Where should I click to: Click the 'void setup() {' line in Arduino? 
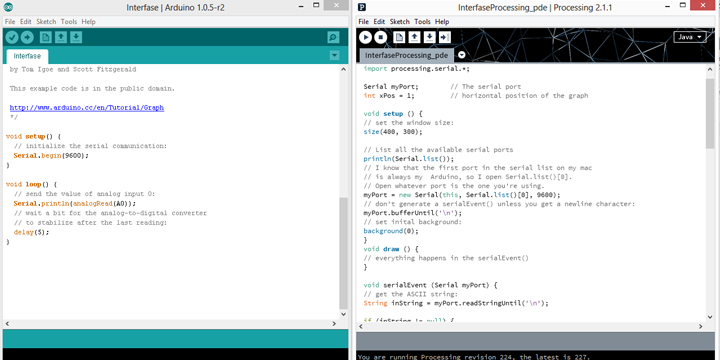click(x=33, y=136)
